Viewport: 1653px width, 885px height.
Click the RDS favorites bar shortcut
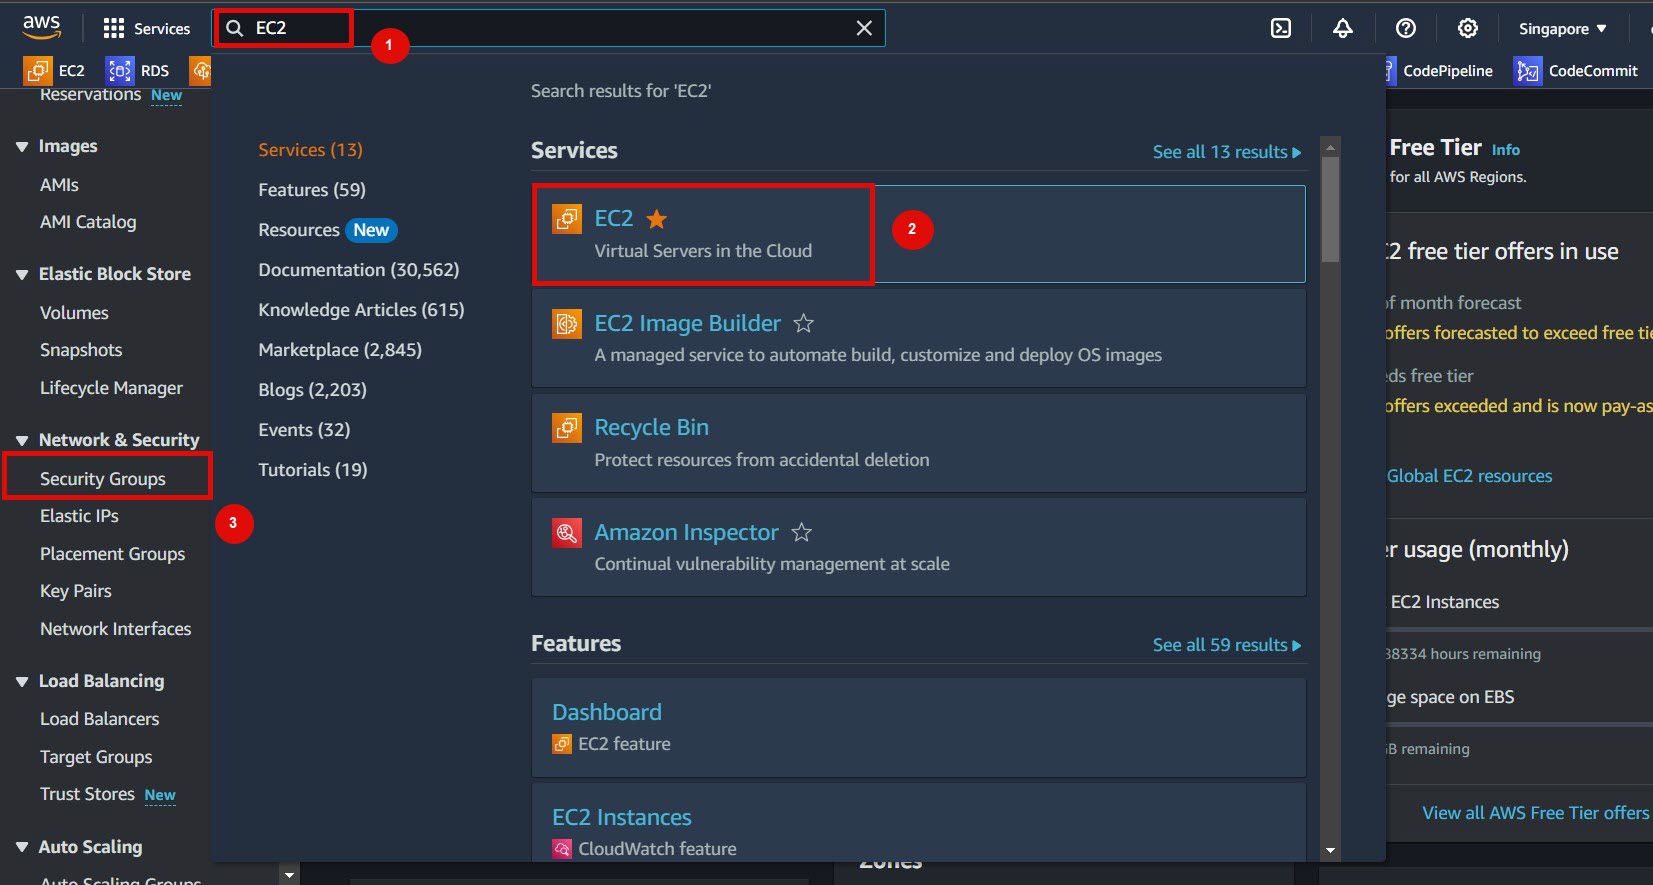tap(138, 70)
